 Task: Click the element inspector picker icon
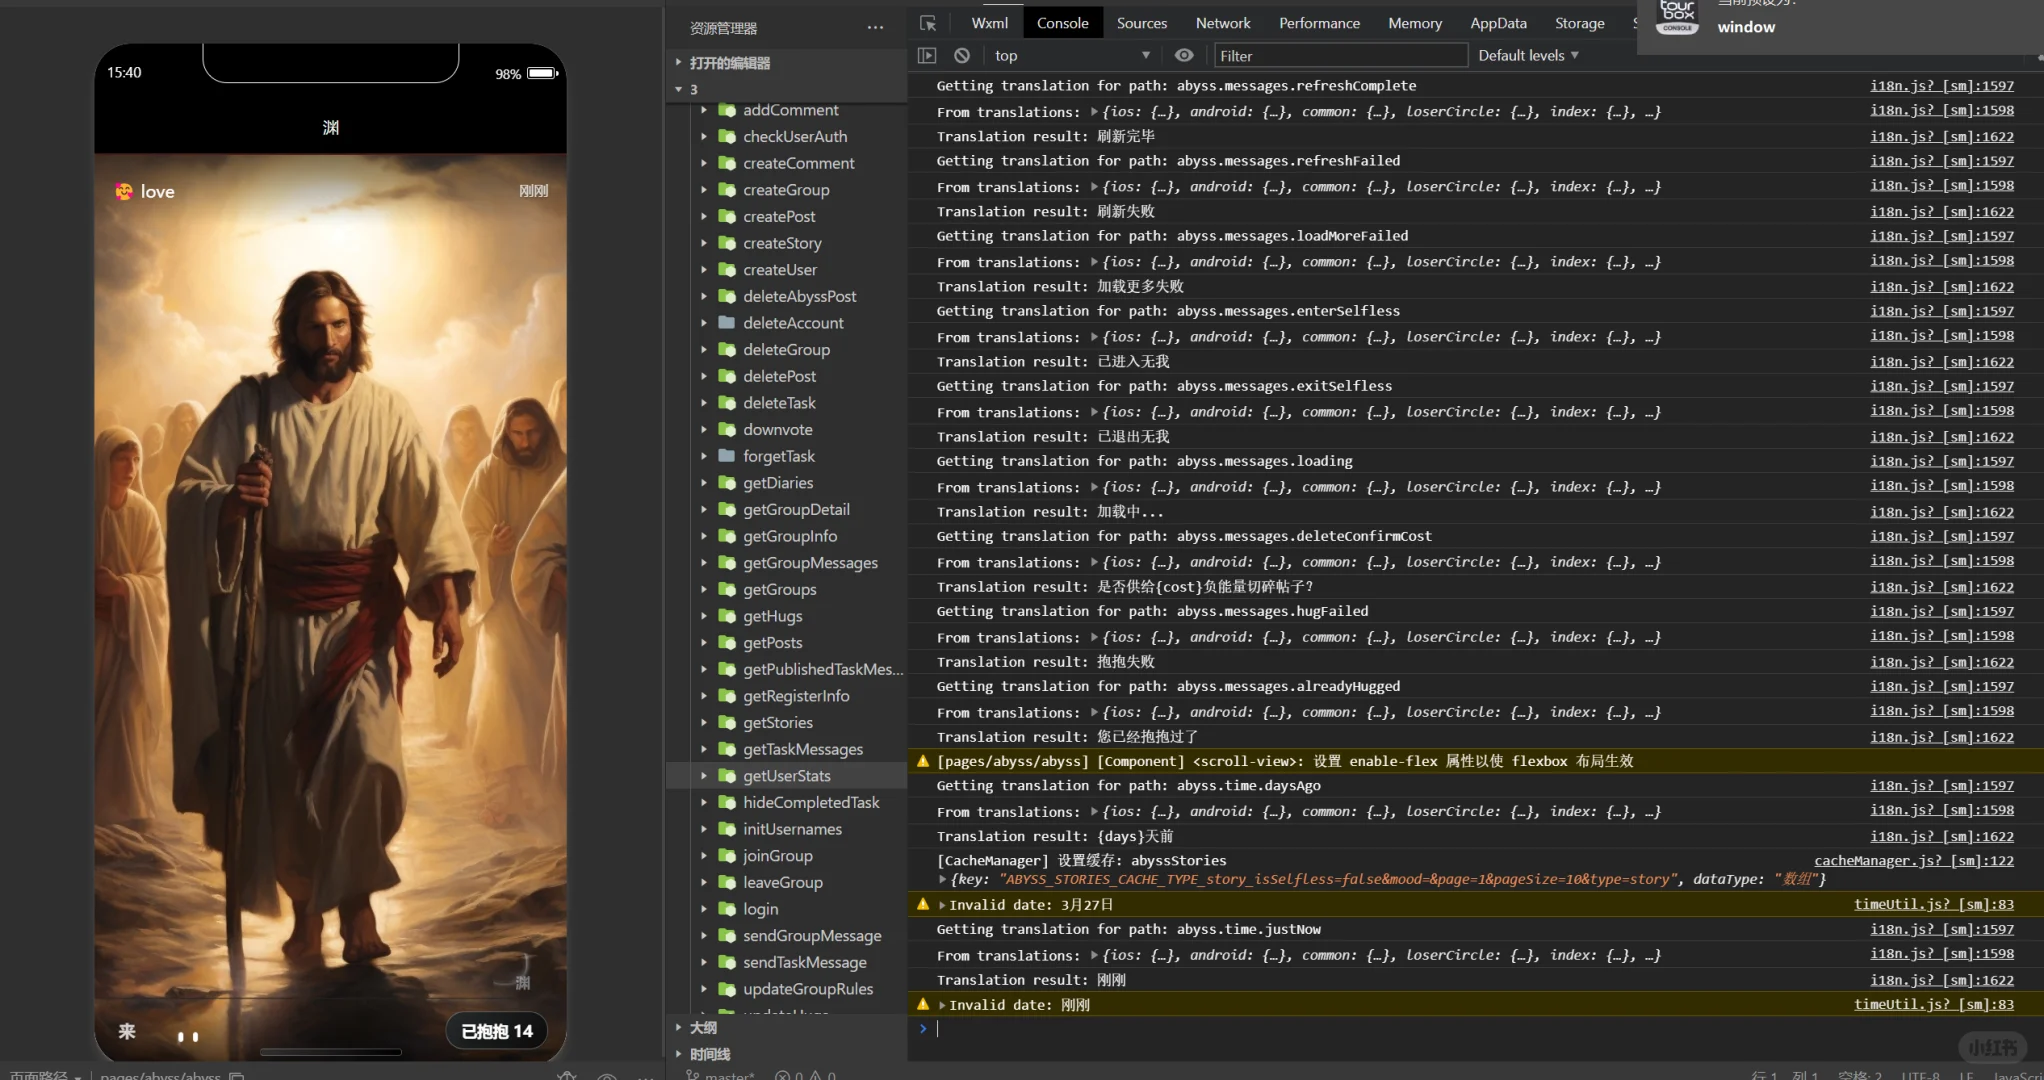tap(928, 23)
